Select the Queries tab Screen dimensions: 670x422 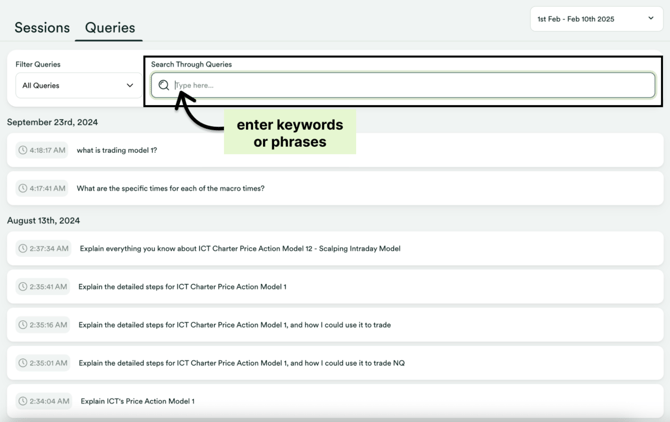110,28
